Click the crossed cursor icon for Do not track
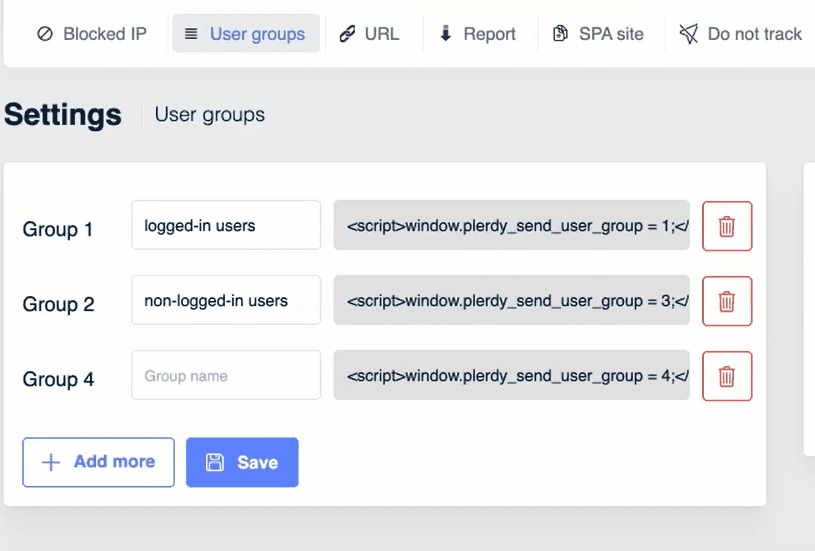 tap(688, 34)
